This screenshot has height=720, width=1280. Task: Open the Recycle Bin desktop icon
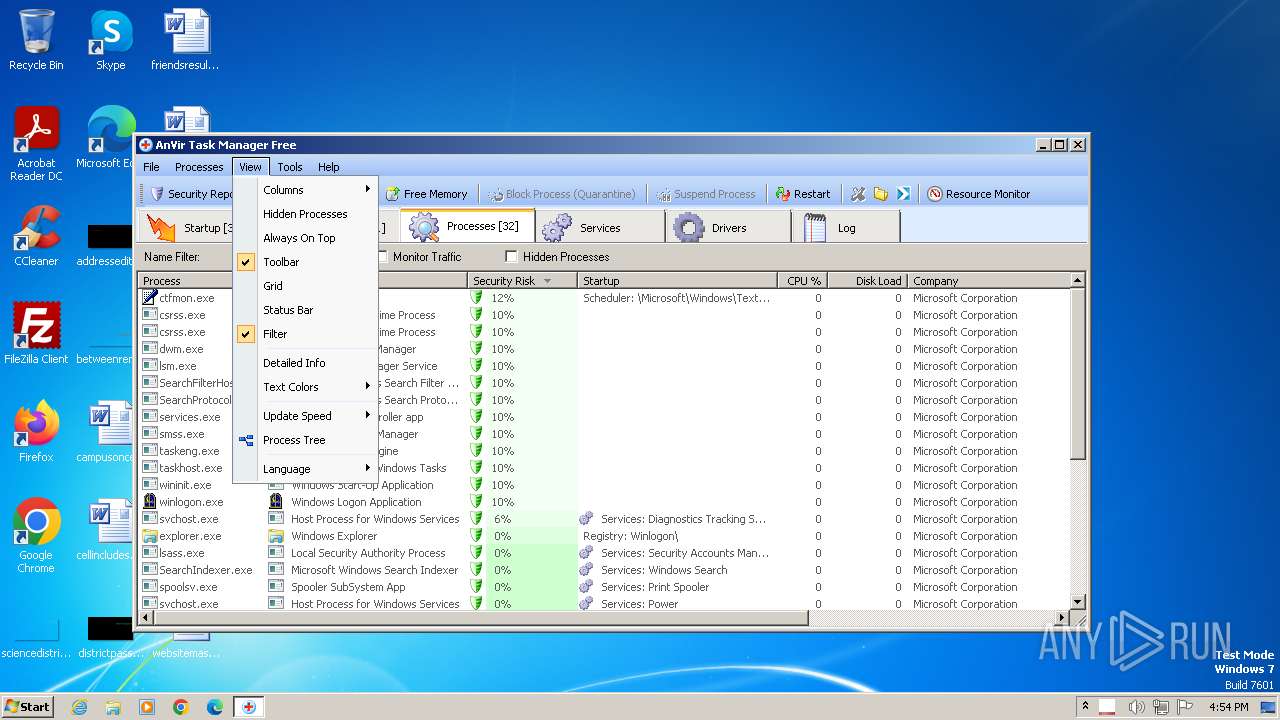click(36, 41)
